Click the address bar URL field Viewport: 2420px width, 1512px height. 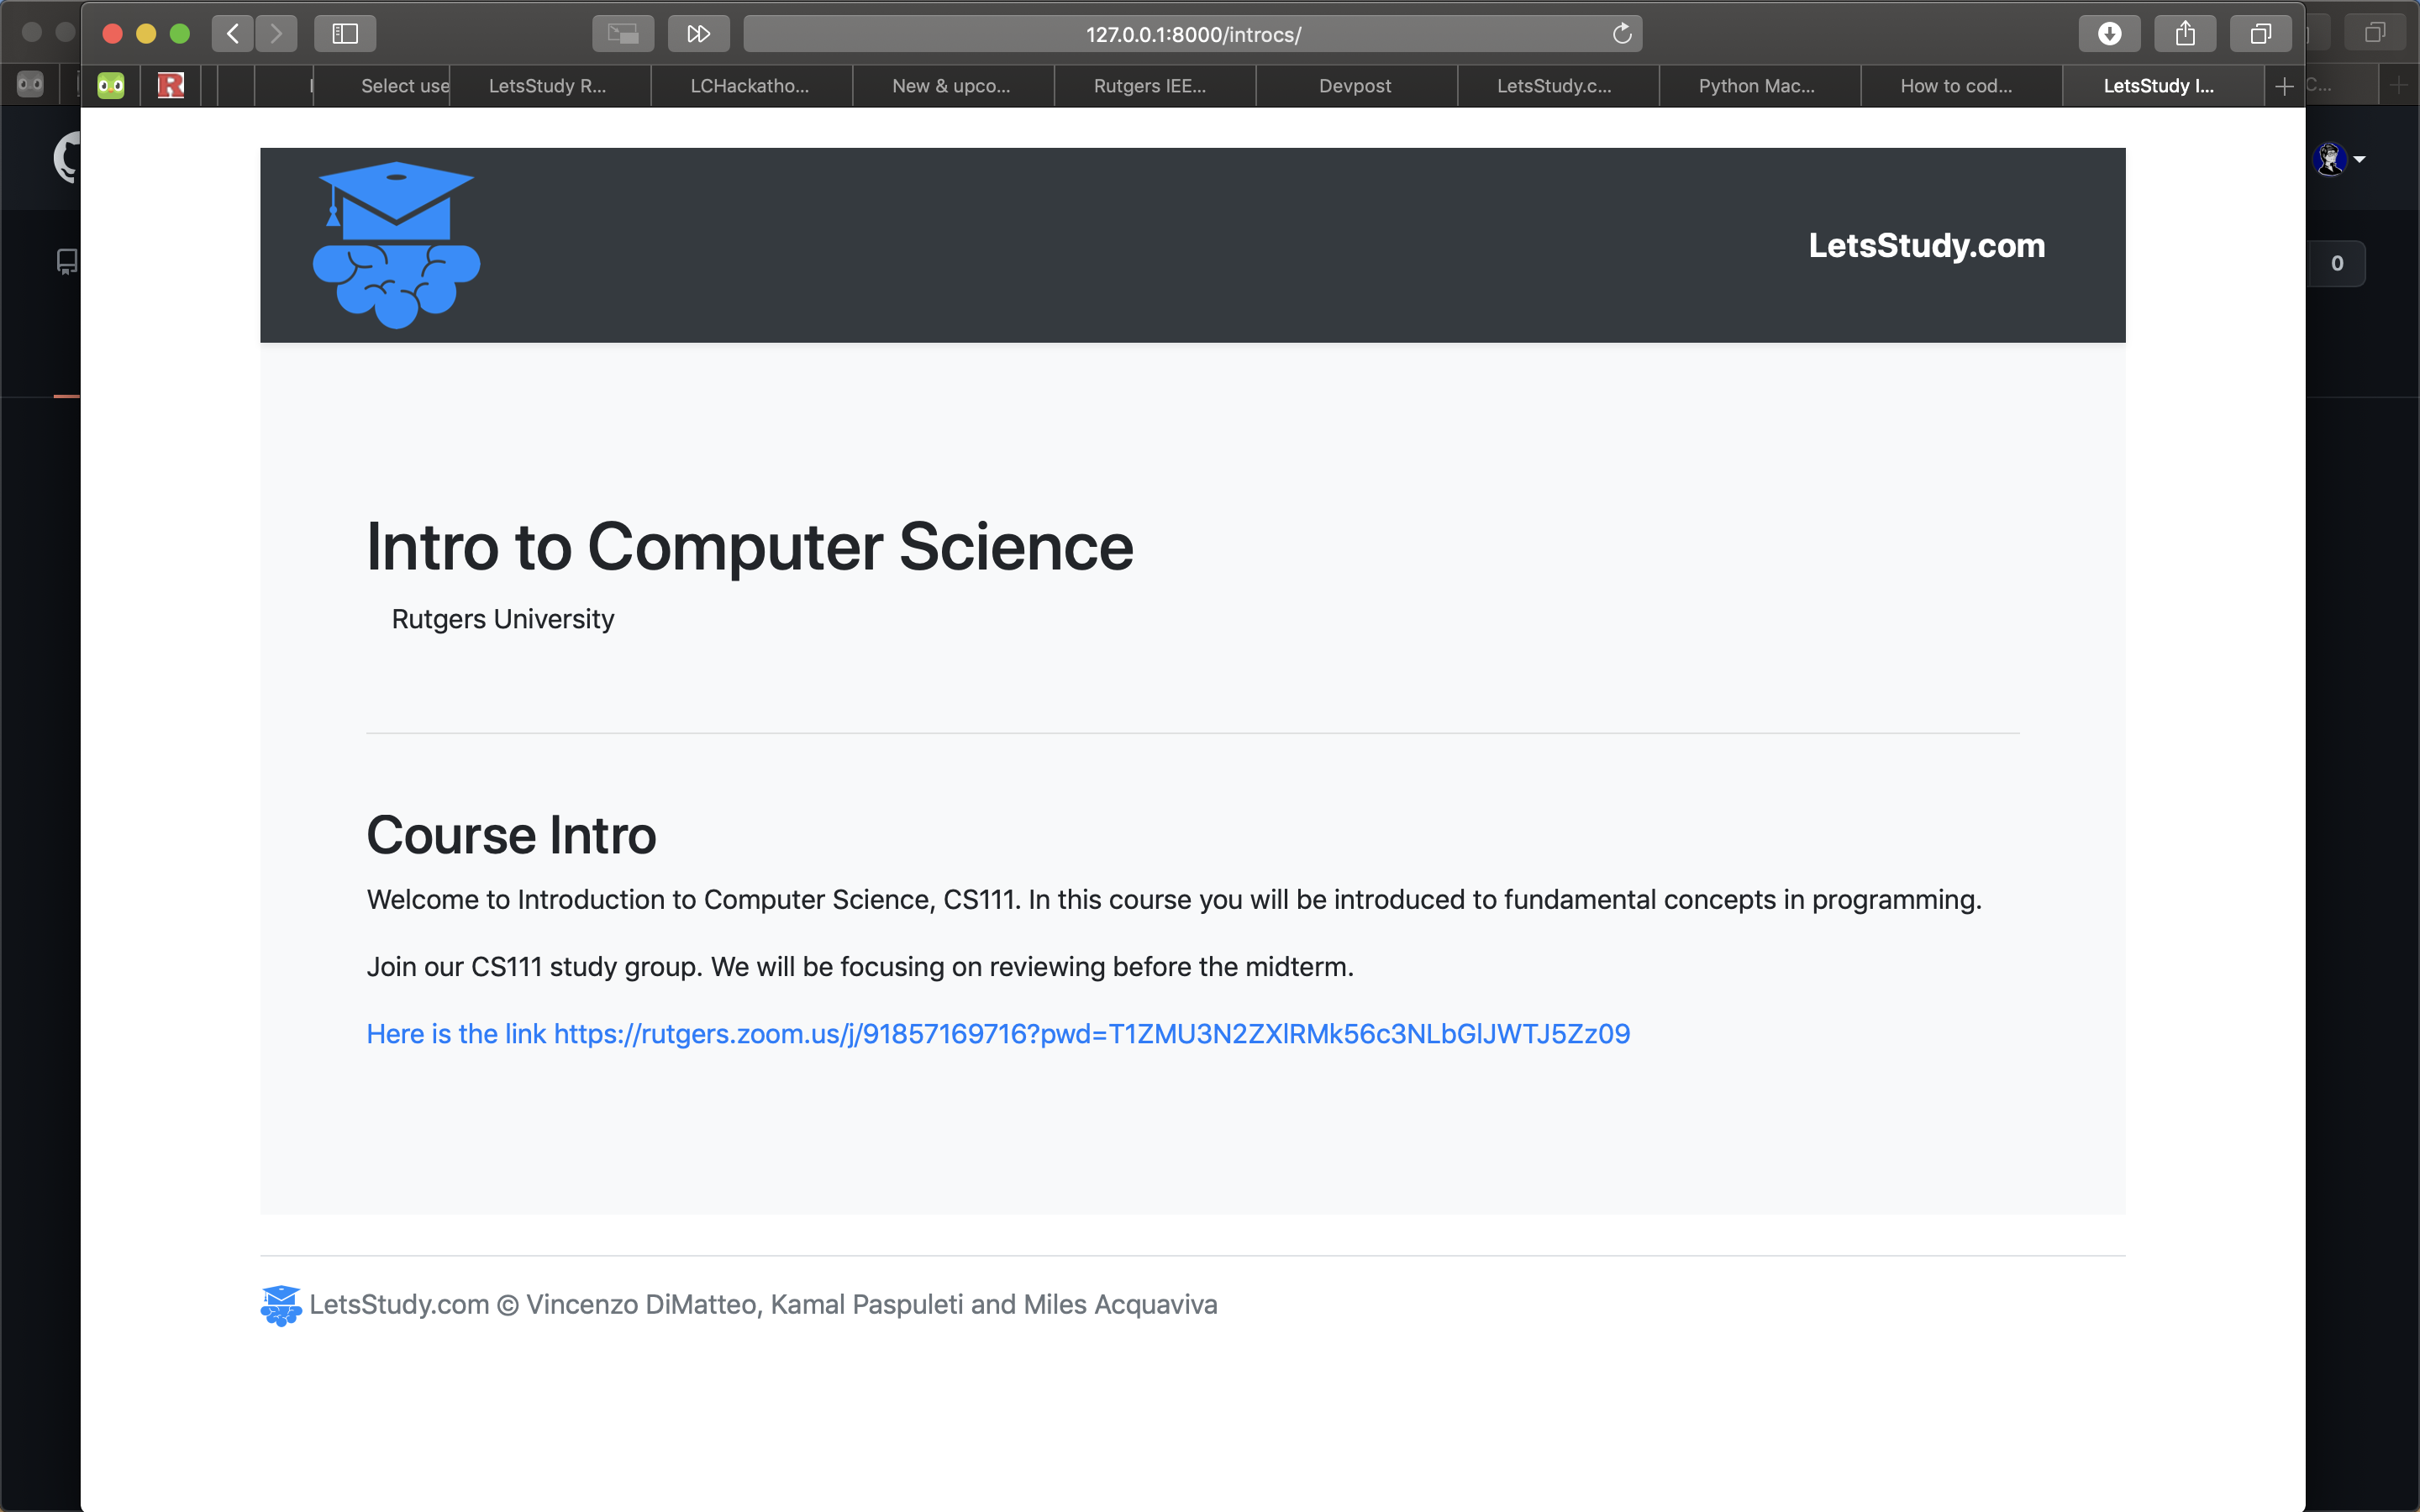[1192, 34]
